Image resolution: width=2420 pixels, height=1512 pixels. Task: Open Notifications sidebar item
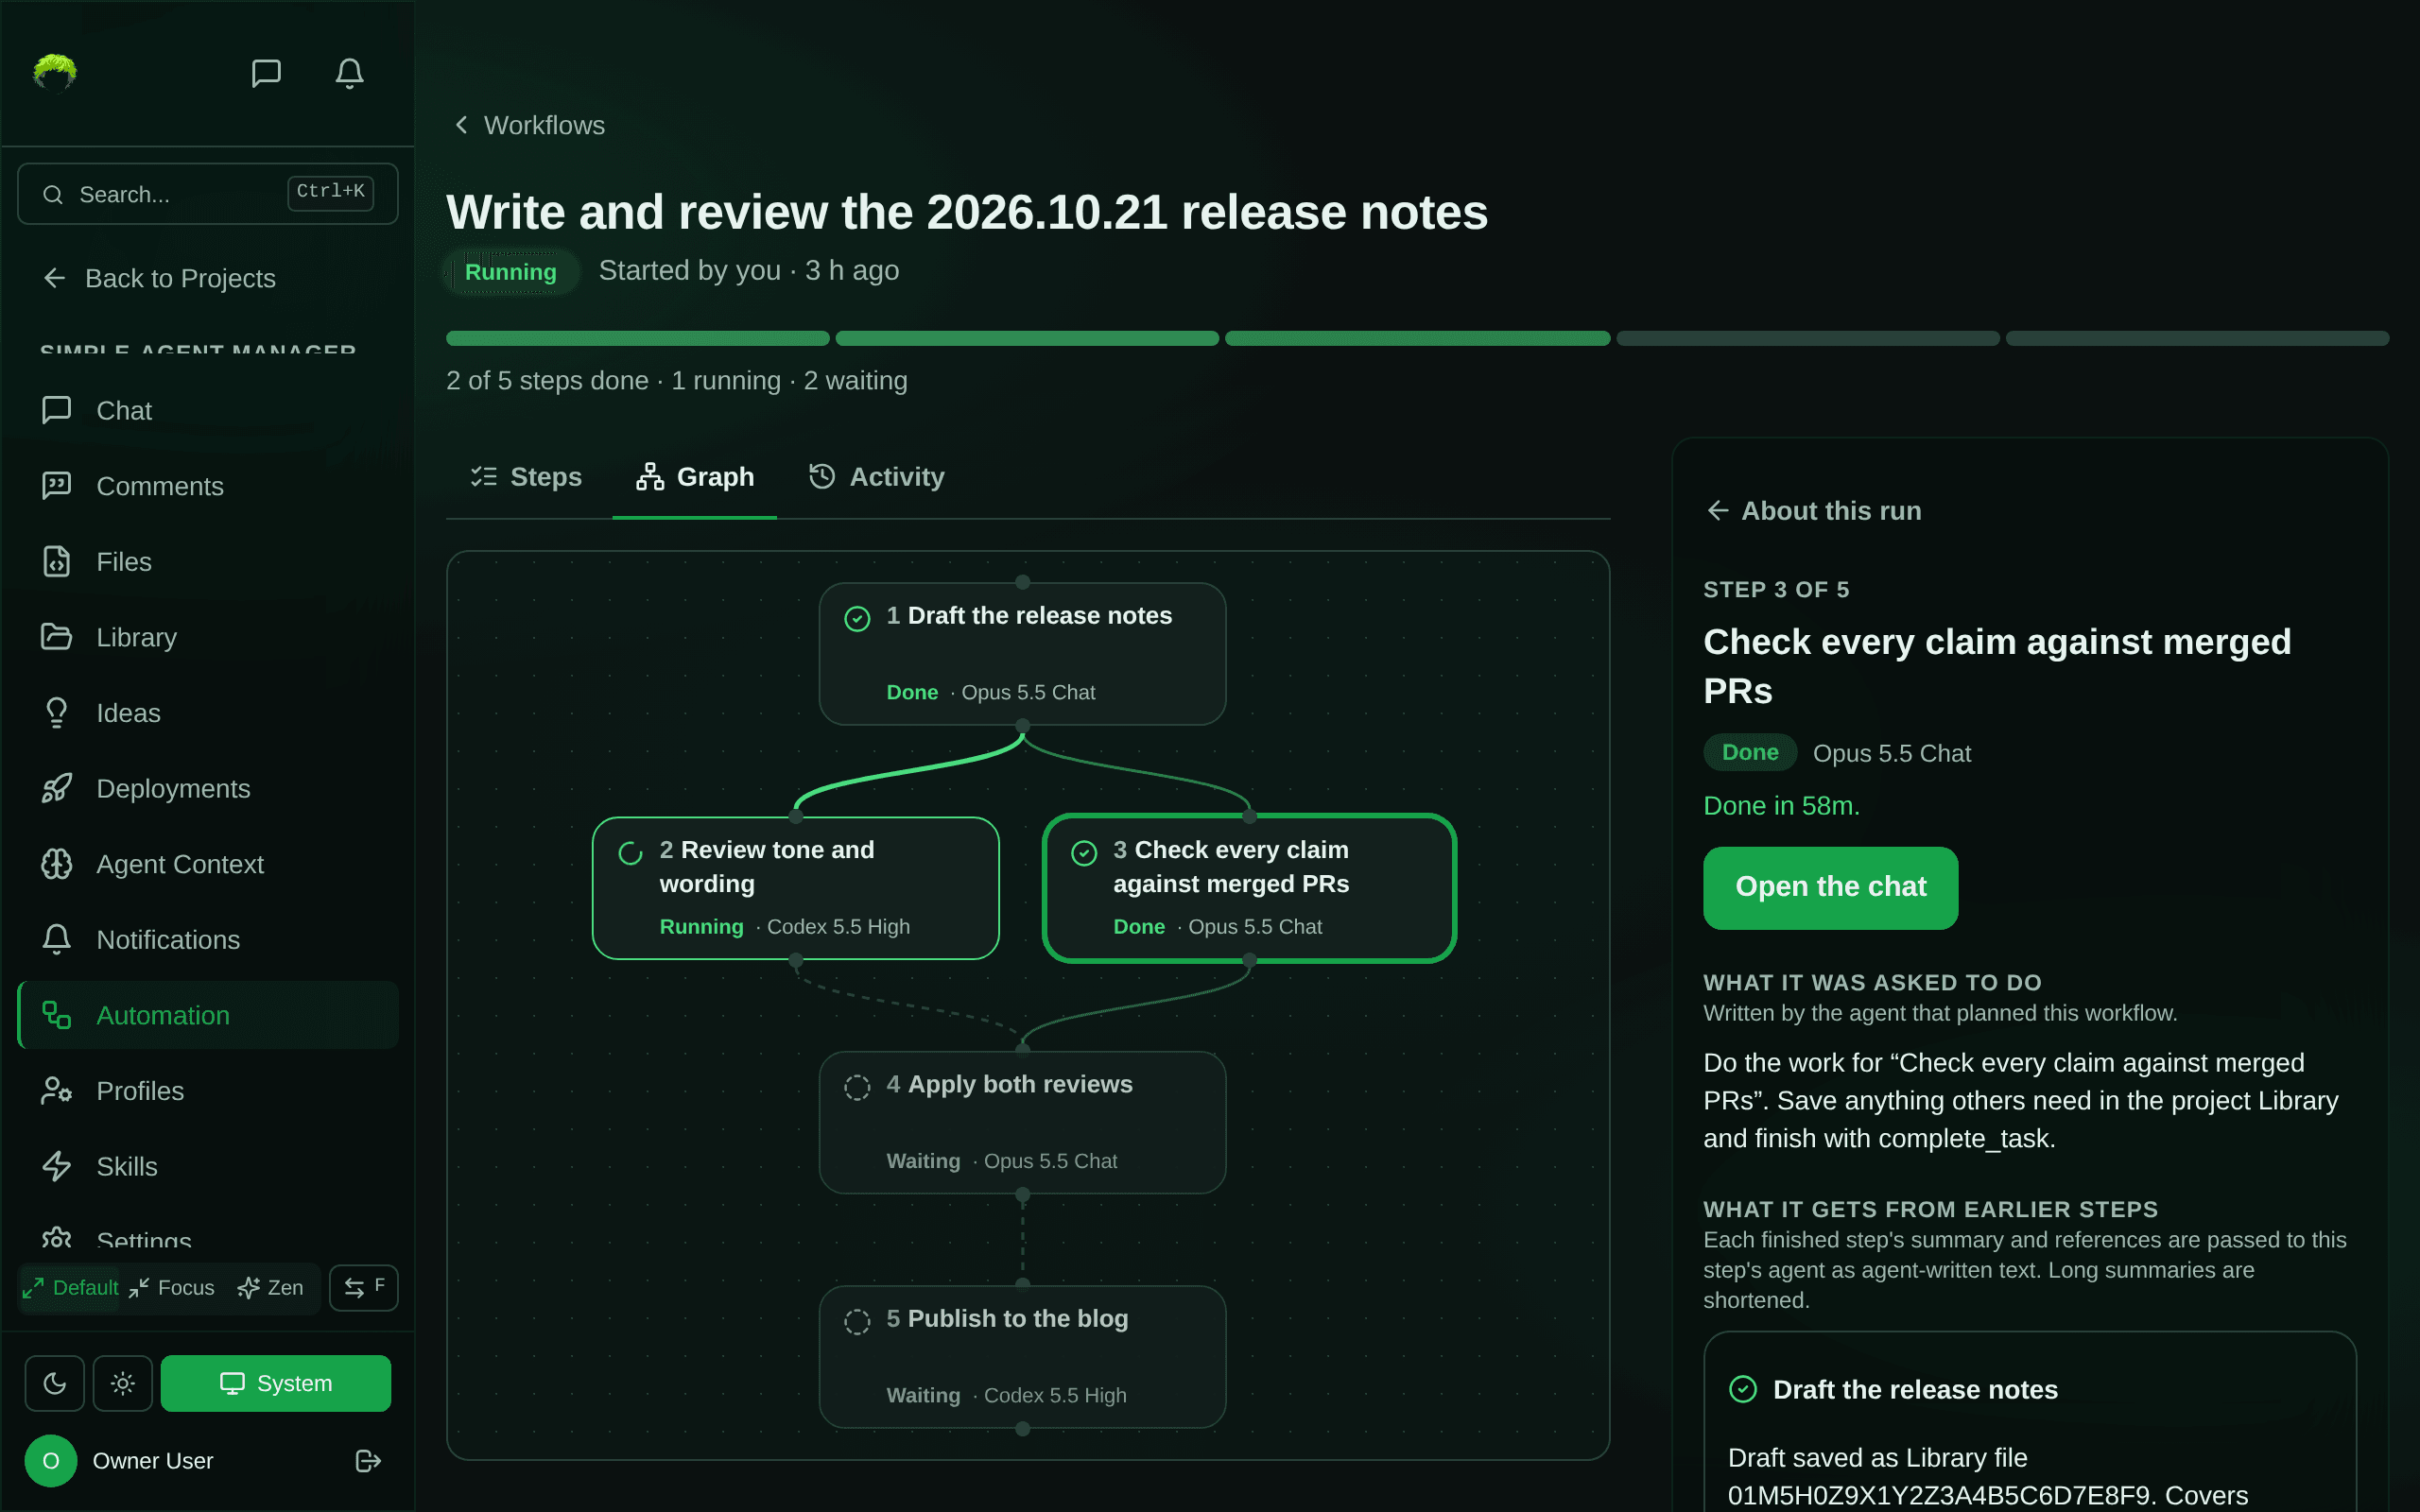click(208, 939)
